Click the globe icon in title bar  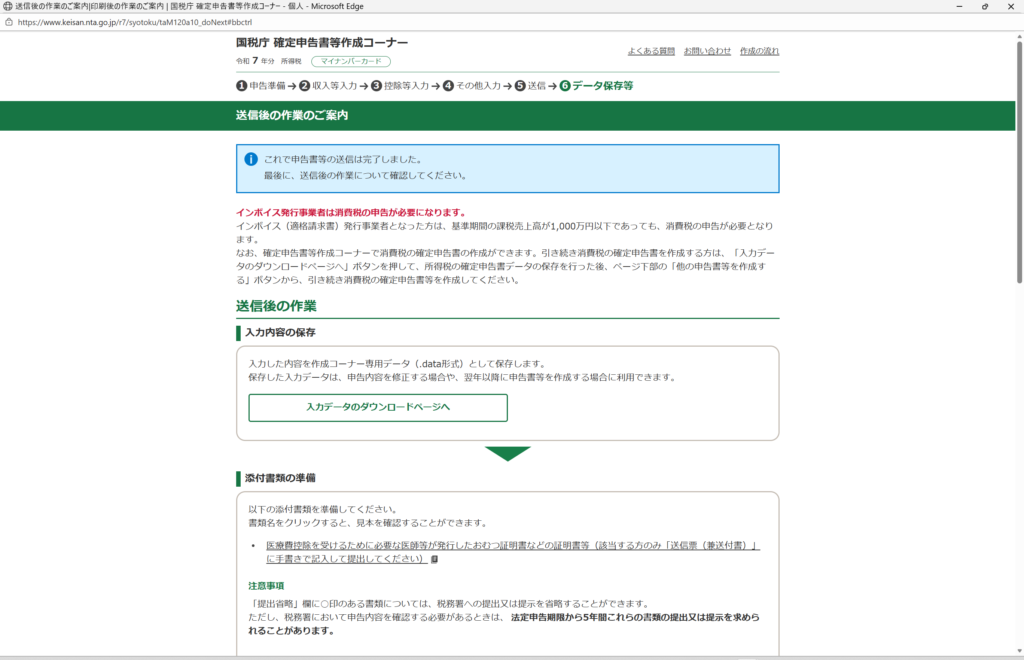[x=8, y=6]
